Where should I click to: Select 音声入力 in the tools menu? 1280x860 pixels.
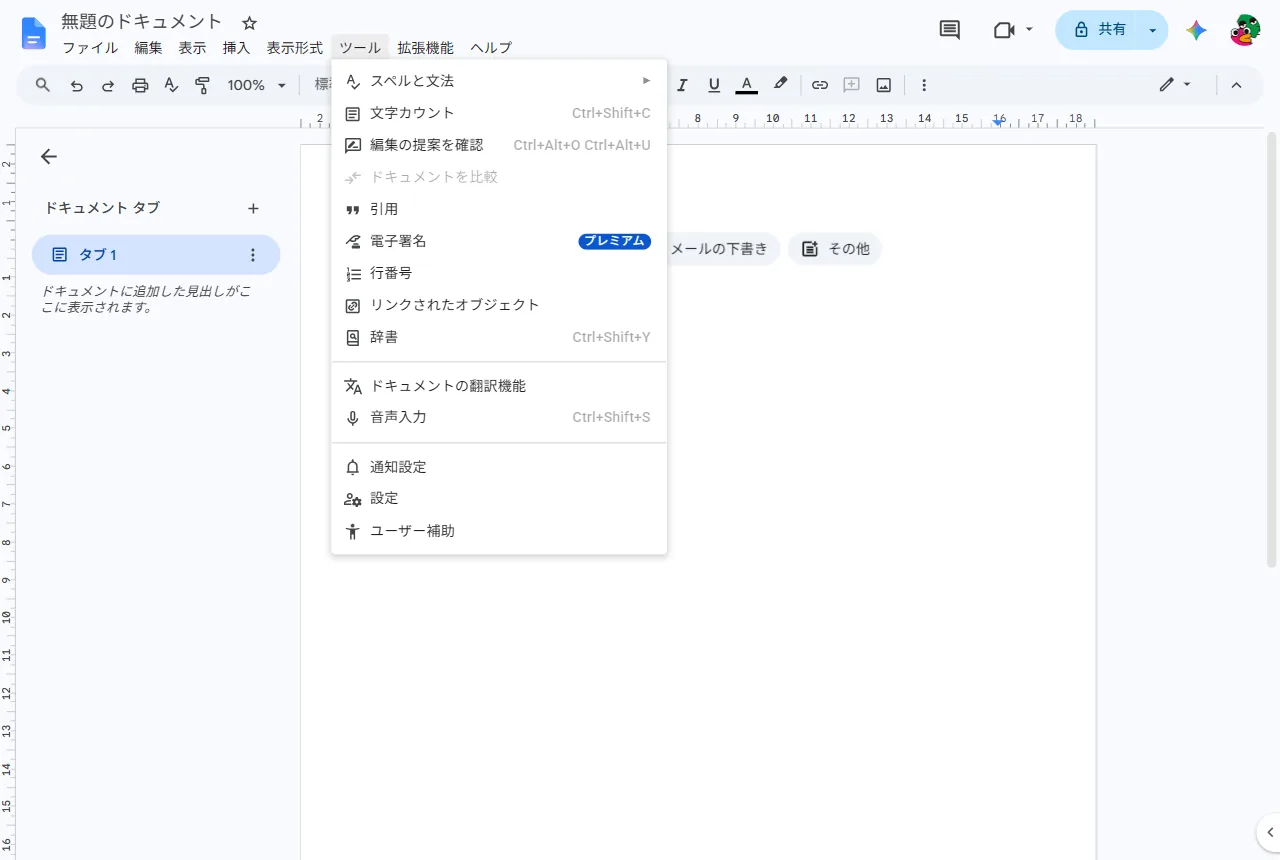(x=499, y=417)
